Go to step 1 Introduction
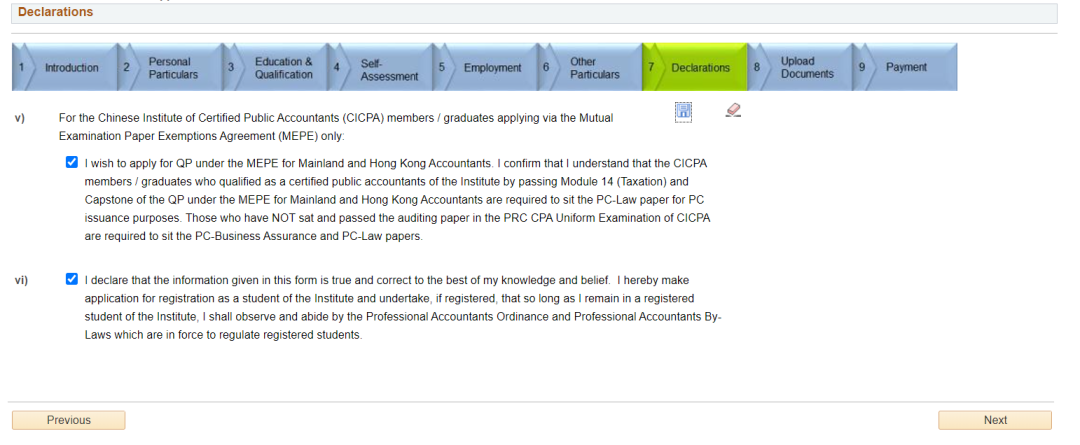 point(71,68)
